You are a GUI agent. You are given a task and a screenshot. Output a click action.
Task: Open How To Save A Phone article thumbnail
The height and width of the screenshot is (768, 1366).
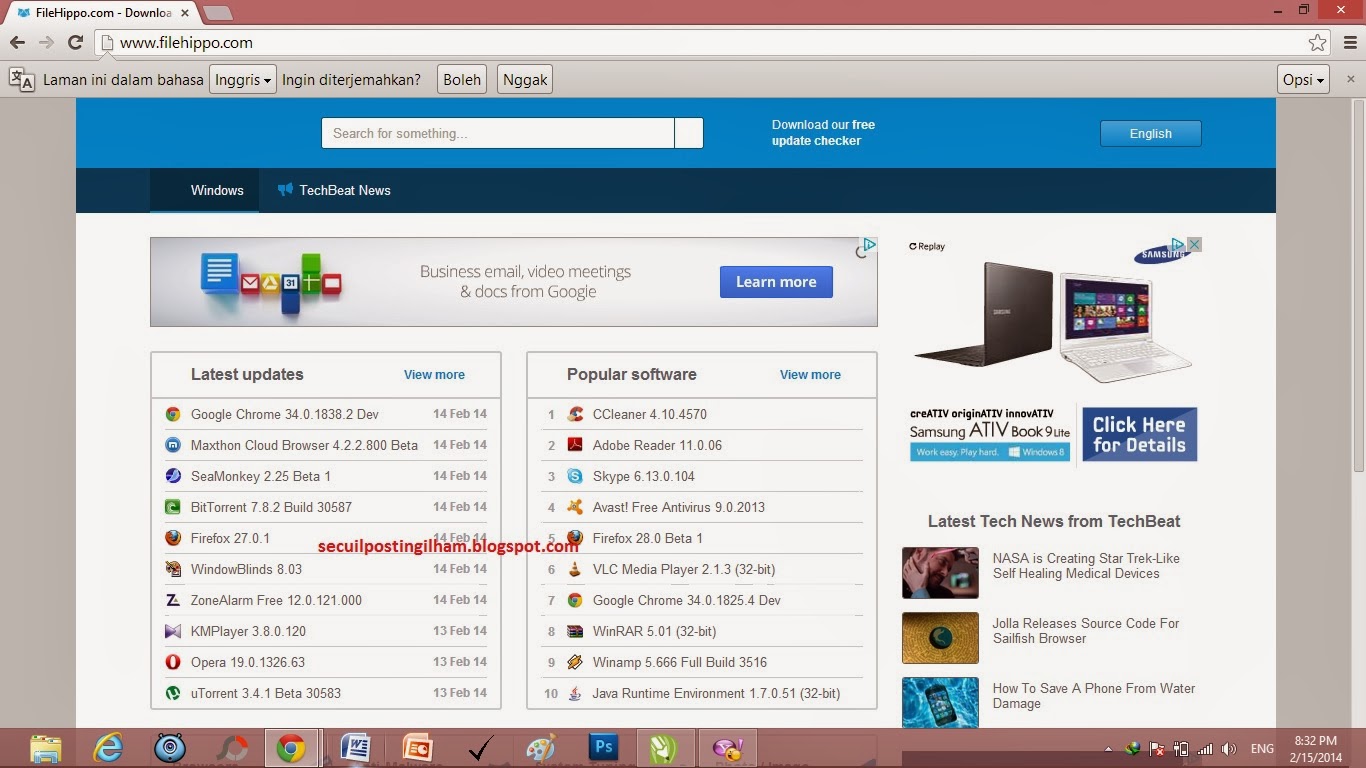940,702
